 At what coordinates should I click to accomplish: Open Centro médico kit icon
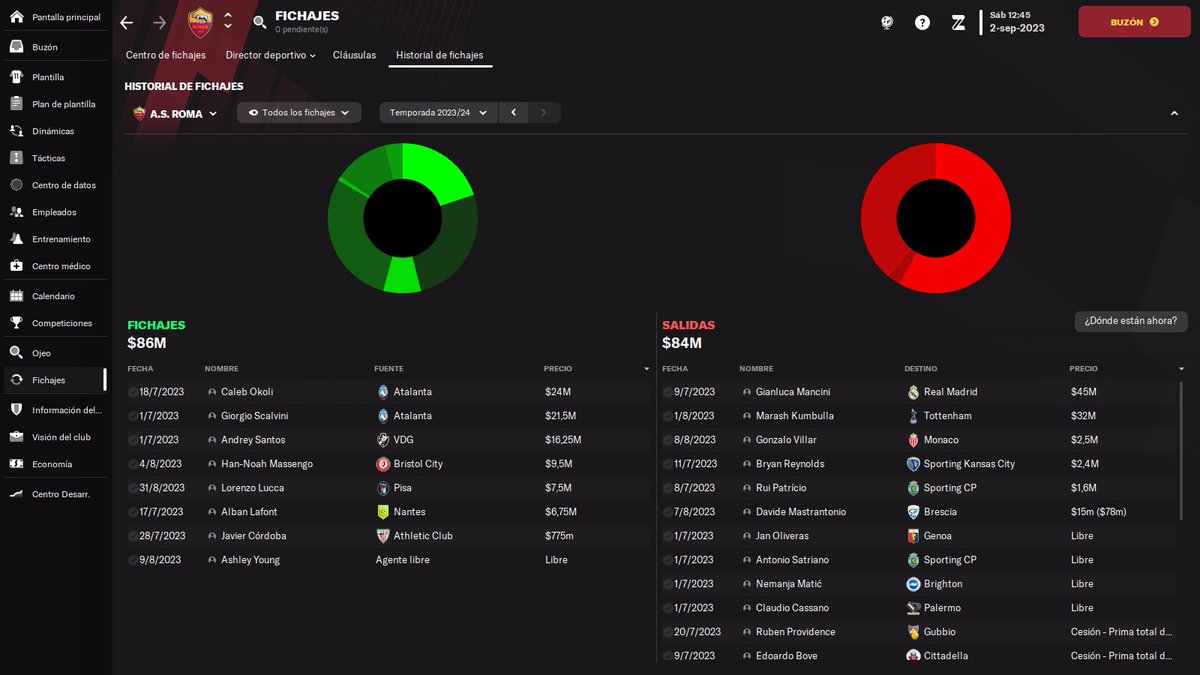pos(16,266)
